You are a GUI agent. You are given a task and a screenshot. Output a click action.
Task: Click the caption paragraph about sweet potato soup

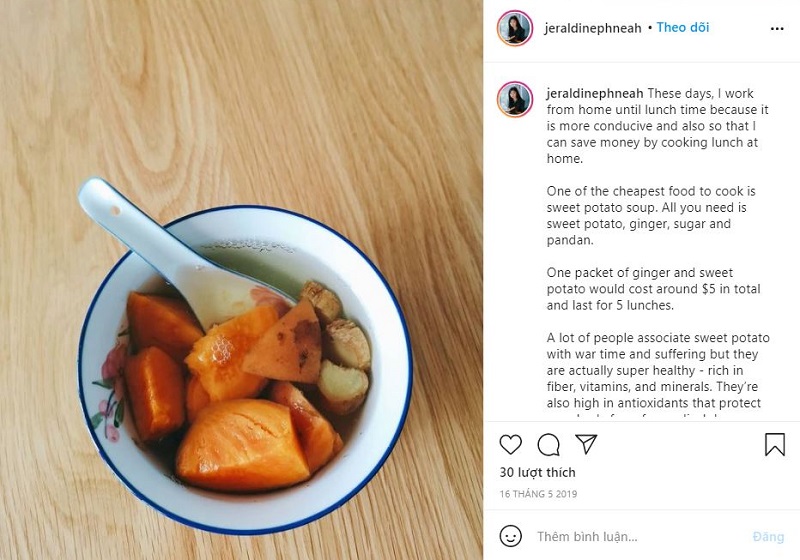click(x=651, y=215)
